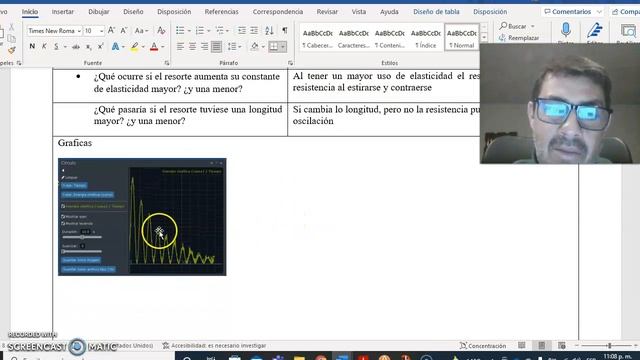Open the Fuente dialog launcher
Viewport: 640px width, 360px height.
[x=167, y=63]
